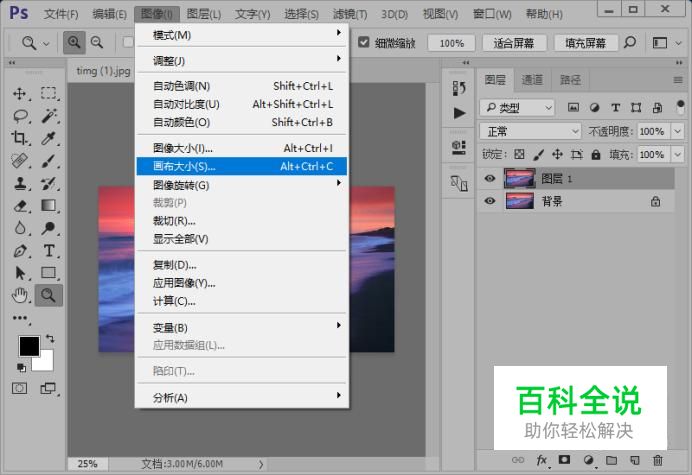Toggle lock all padlock icon
Screen dimensions: 692x475
(x=596, y=154)
